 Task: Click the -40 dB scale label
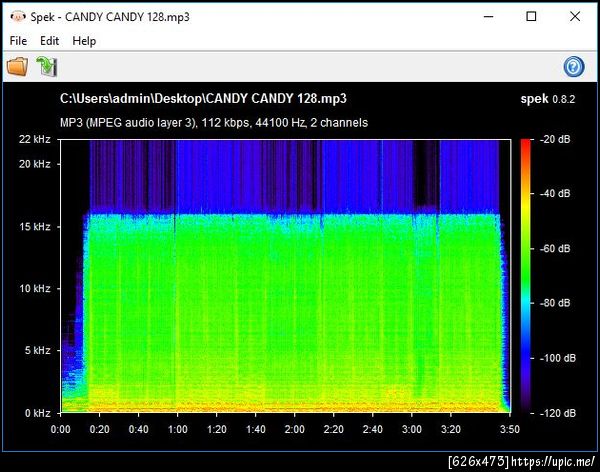tap(555, 193)
